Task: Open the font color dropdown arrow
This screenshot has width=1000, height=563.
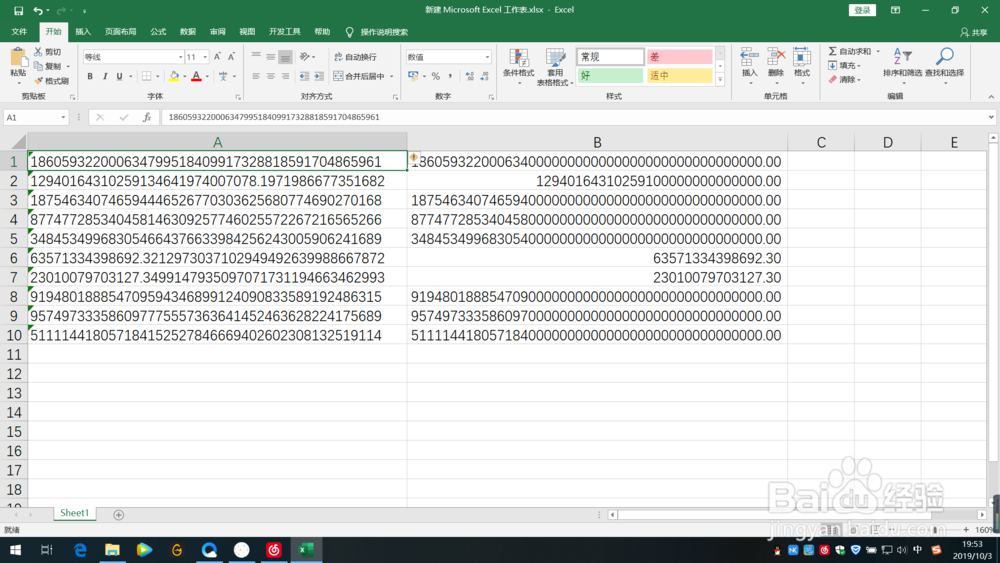Action: [207, 77]
